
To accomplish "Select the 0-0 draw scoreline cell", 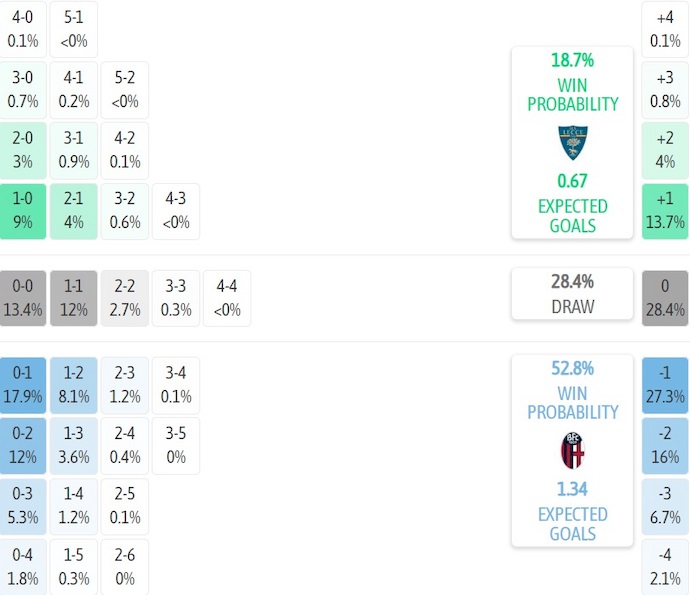I will click(23, 298).
